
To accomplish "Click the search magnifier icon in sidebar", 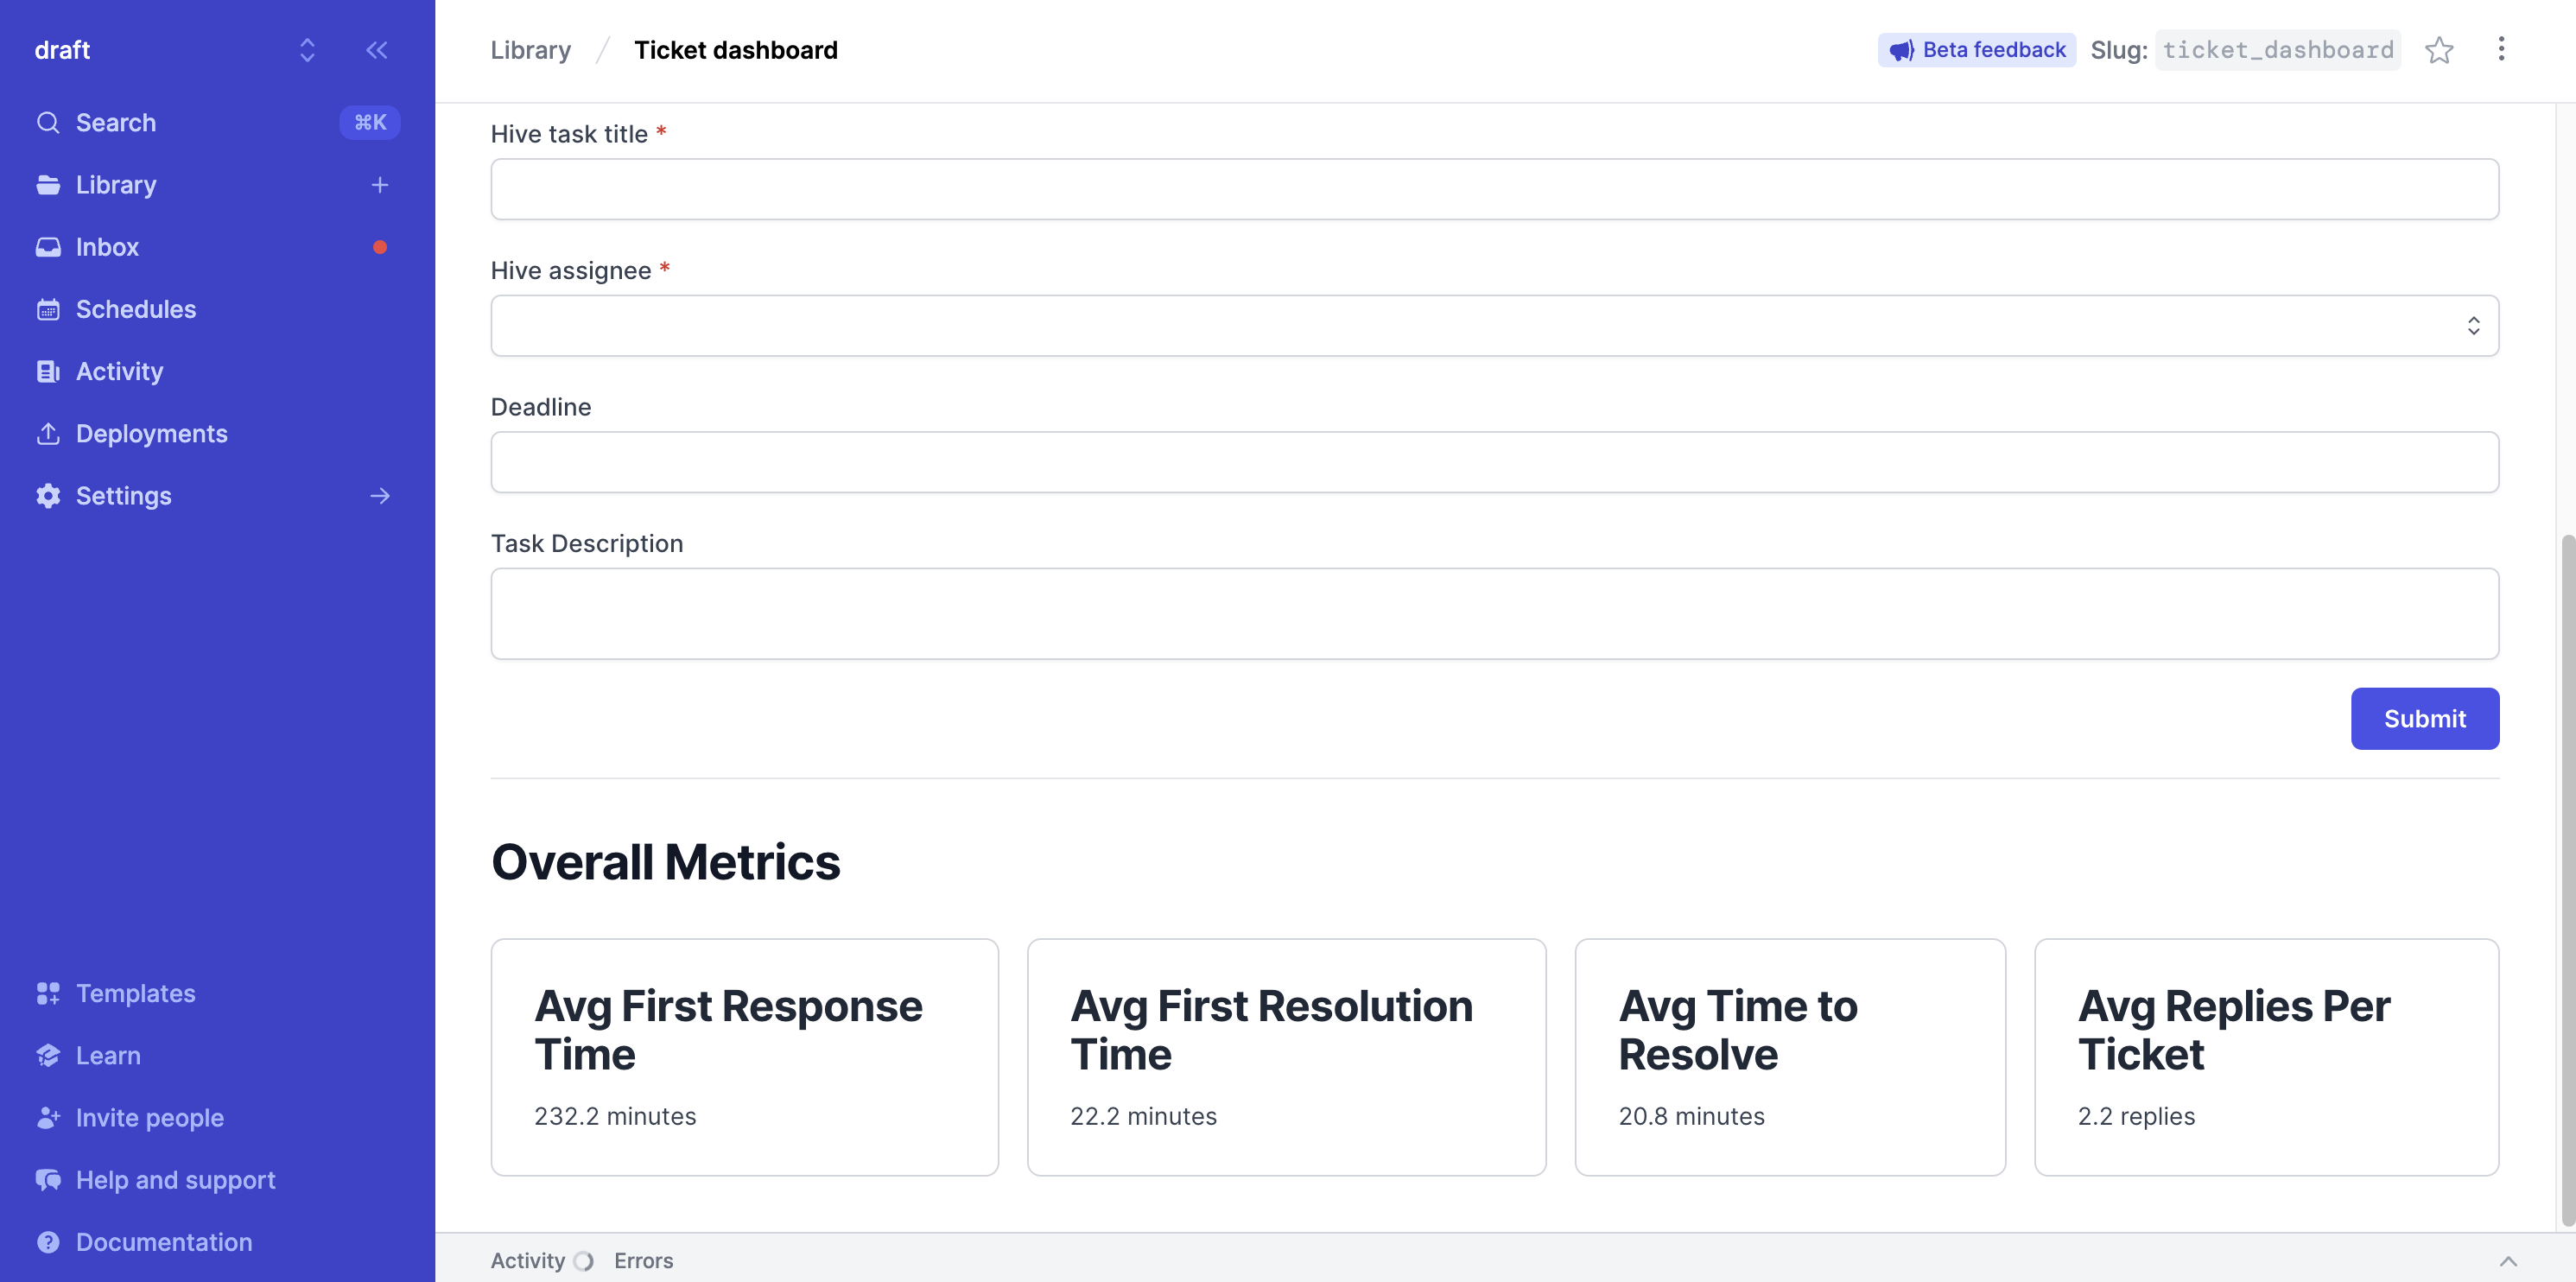I will [x=48, y=122].
